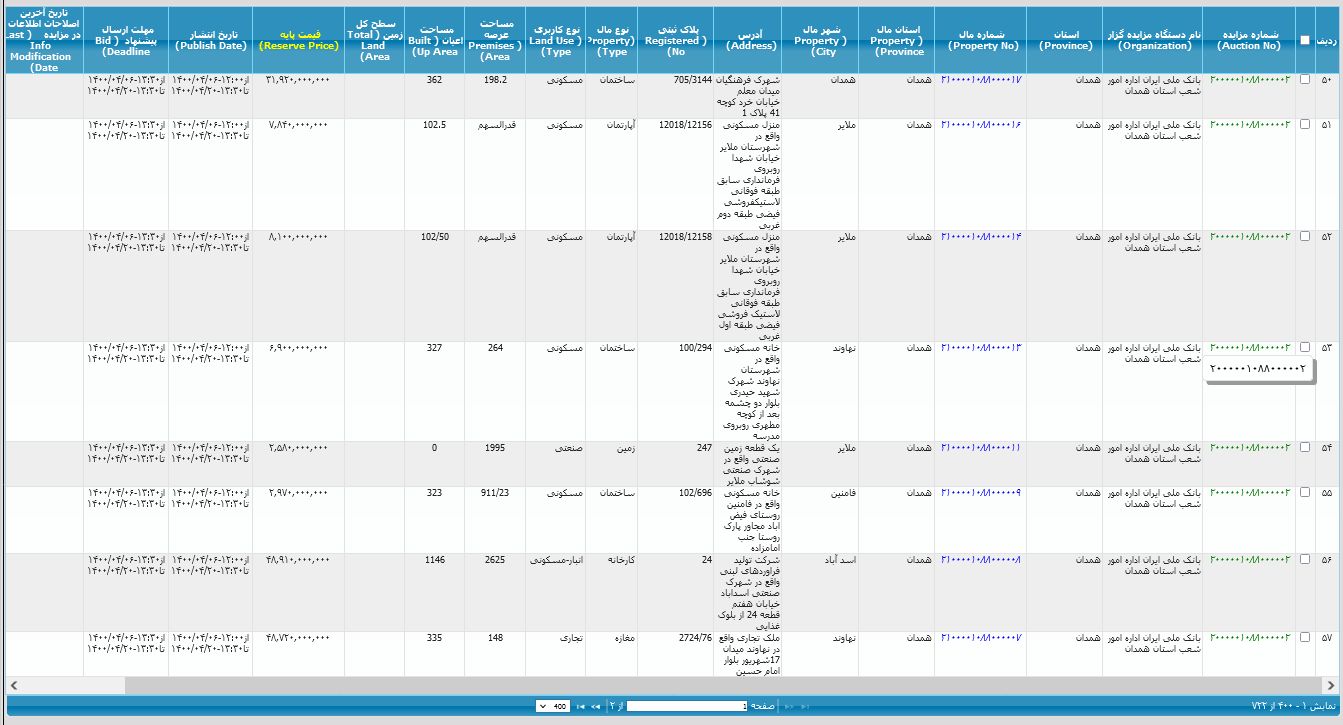Toggle the checkbox on row 56
This screenshot has height=725, width=1343.
pyautogui.click(x=1304, y=560)
